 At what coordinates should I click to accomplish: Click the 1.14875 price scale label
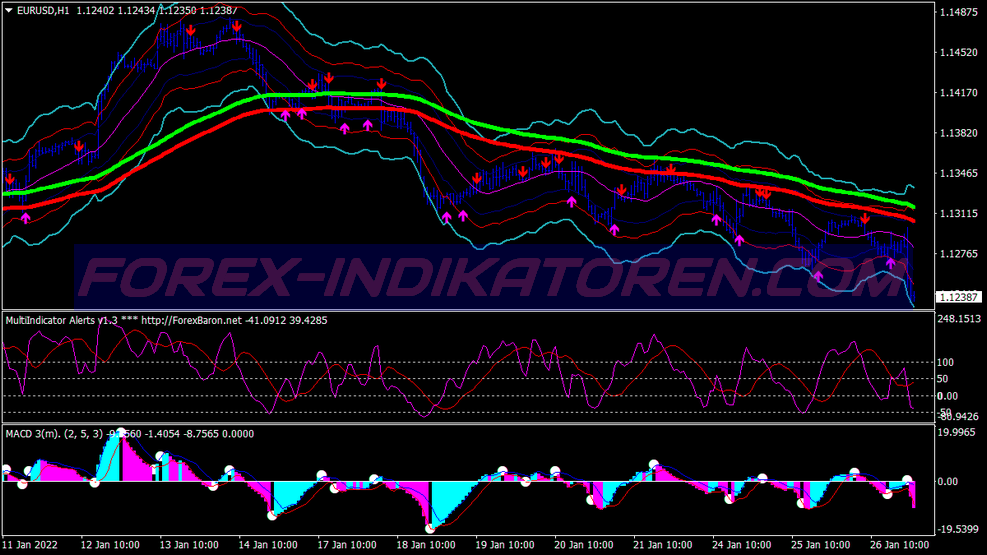point(958,12)
